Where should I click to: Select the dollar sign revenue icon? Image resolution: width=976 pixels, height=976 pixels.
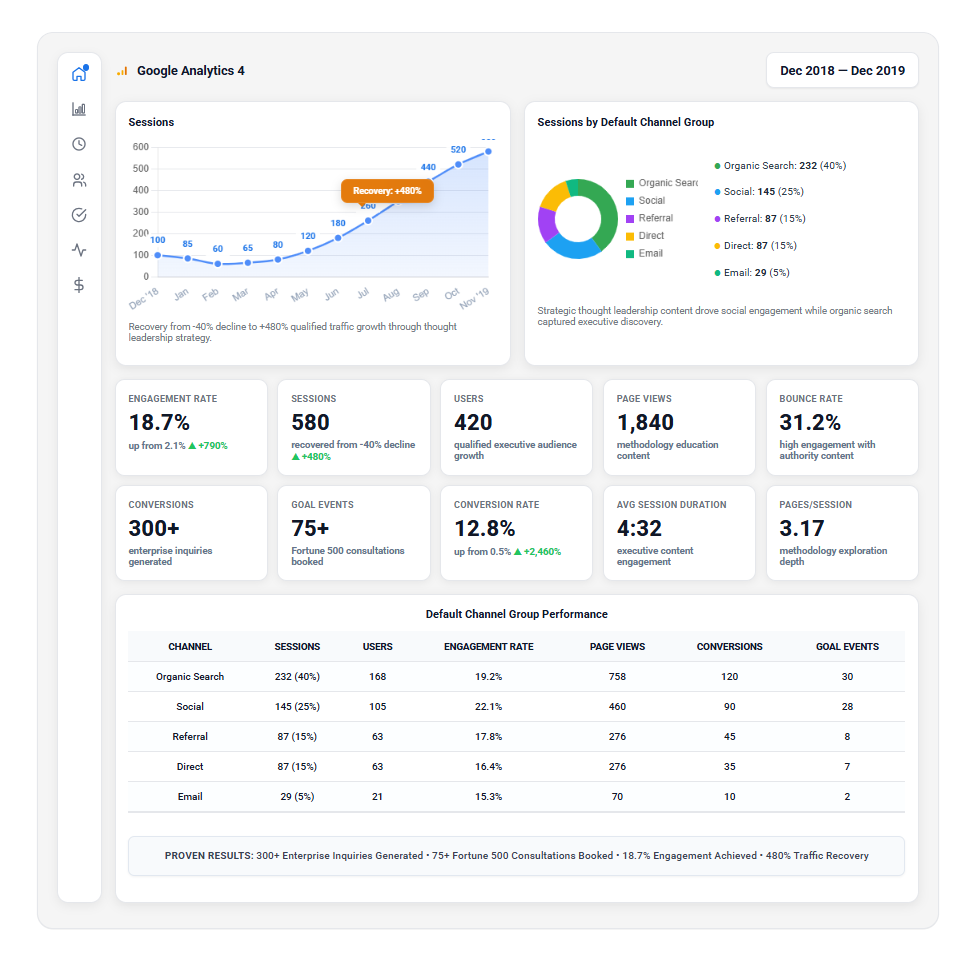(x=79, y=285)
